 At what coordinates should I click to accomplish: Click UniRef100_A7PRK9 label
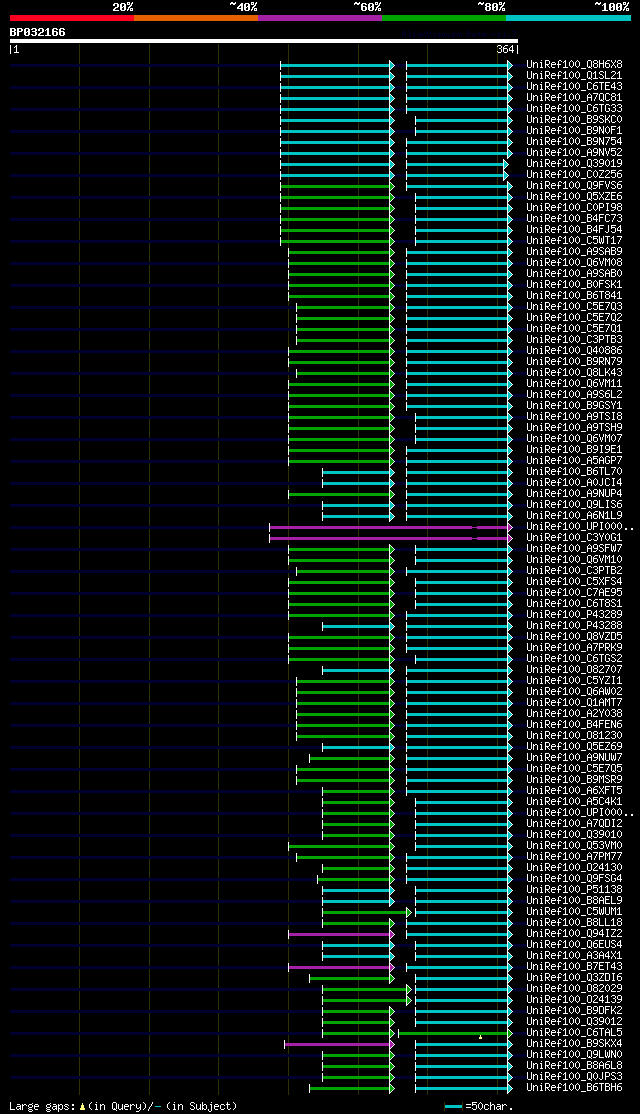(x=575, y=648)
